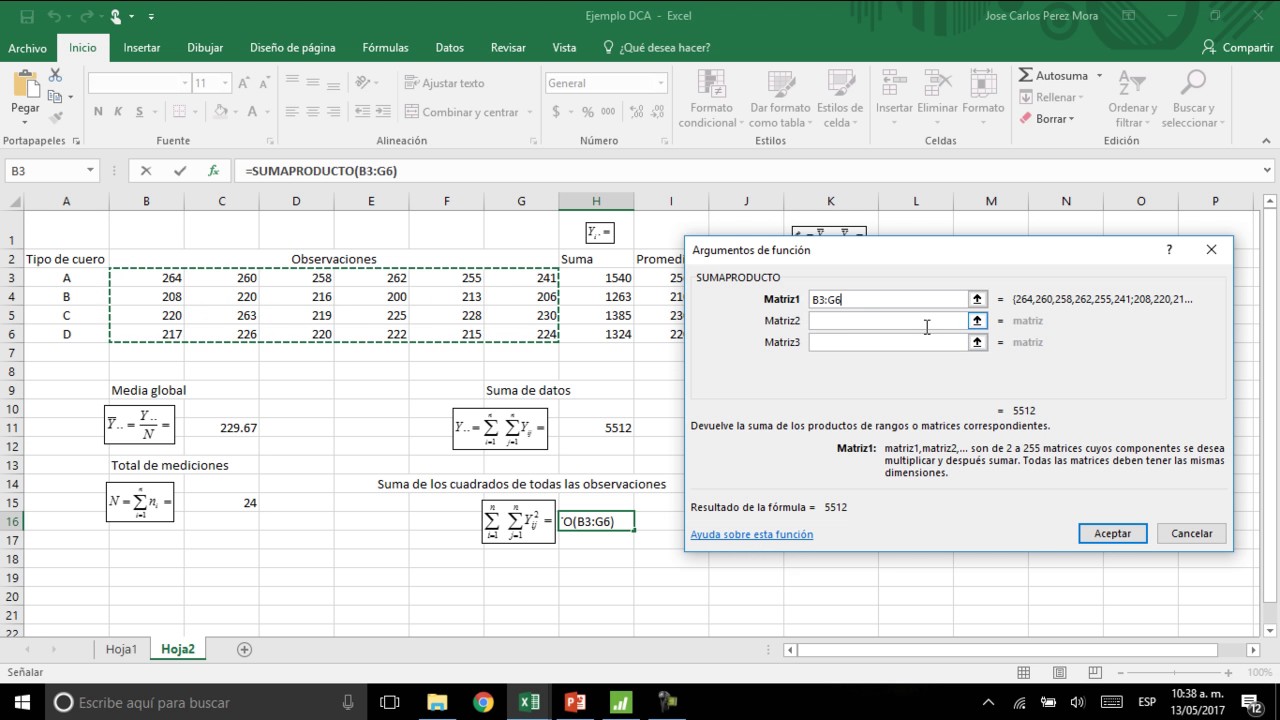Open Formato condicional menu

pyautogui.click(x=711, y=99)
